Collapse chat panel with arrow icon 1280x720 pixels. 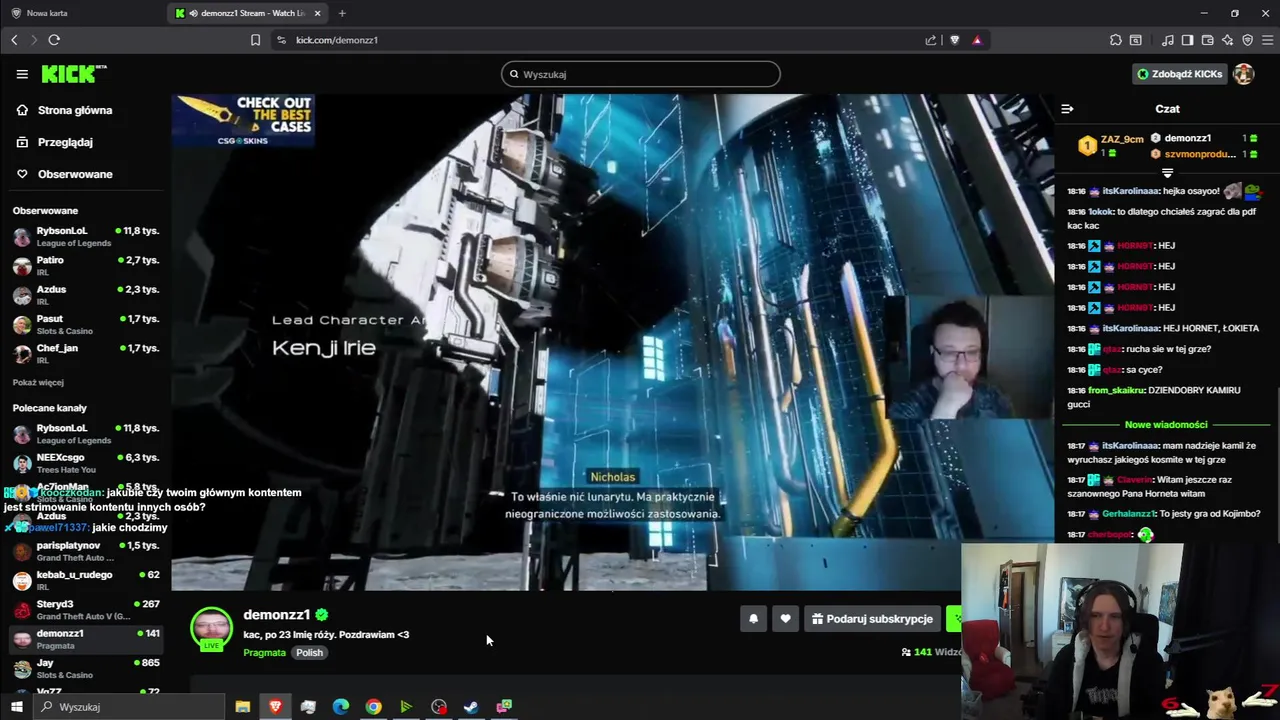pos(1067,108)
